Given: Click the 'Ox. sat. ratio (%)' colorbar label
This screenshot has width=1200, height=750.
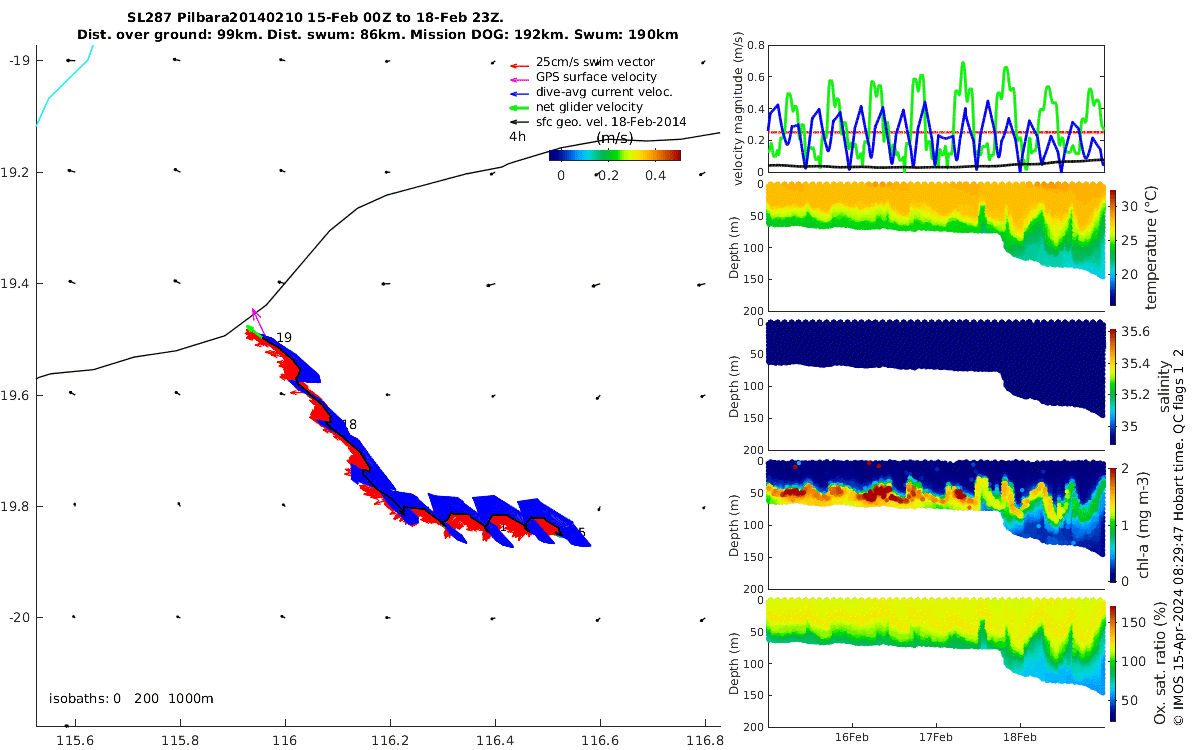Looking at the screenshot, I should pyautogui.click(x=1161, y=664).
